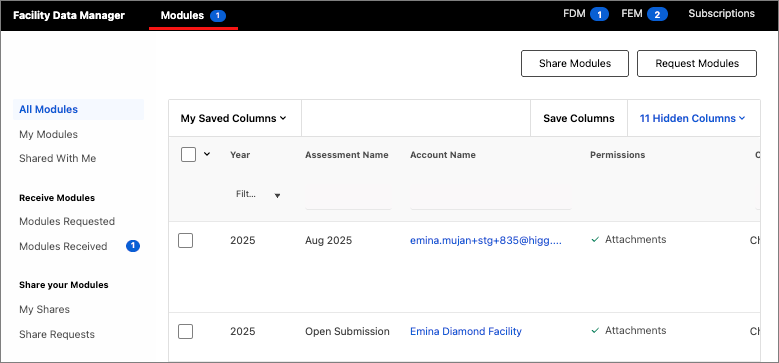Sort by Assessment Name column header
Screen dimensions: 779x363
tap(347, 155)
